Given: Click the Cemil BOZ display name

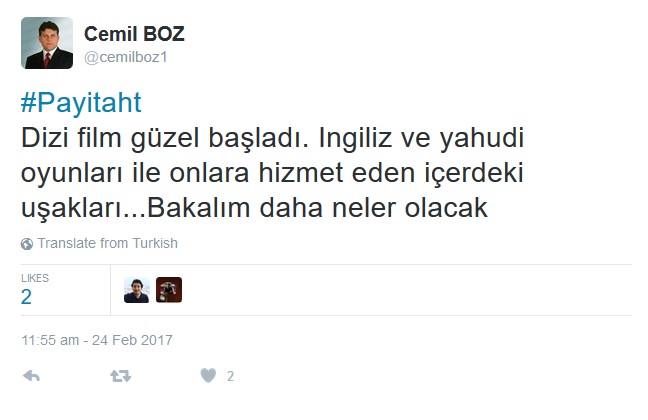Looking at the screenshot, I should (x=134, y=34).
